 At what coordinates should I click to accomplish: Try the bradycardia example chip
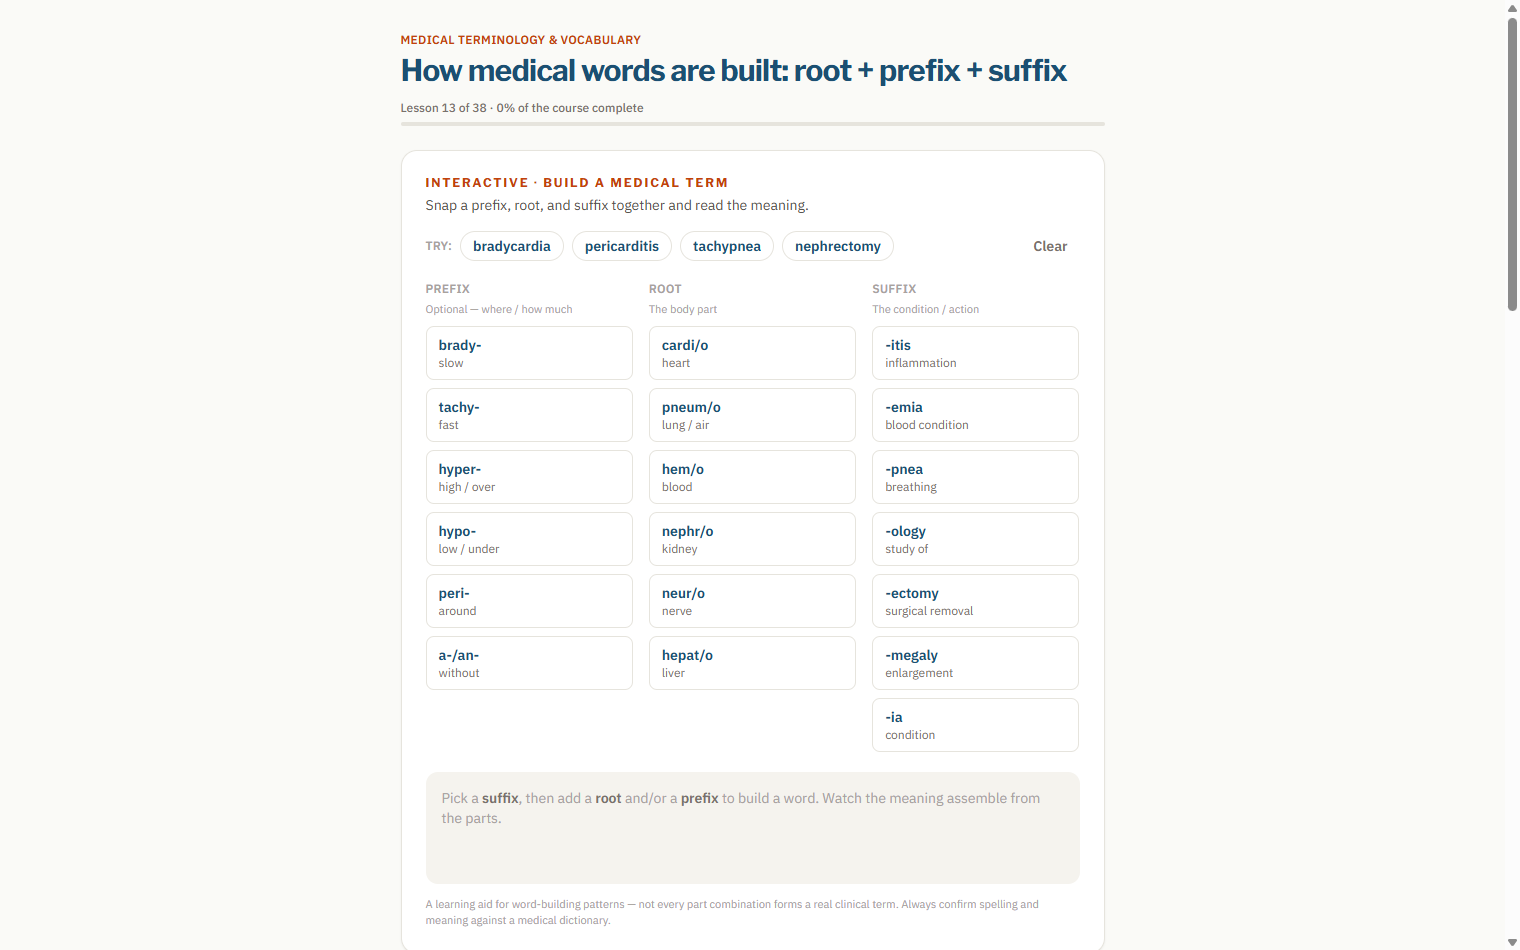(512, 246)
